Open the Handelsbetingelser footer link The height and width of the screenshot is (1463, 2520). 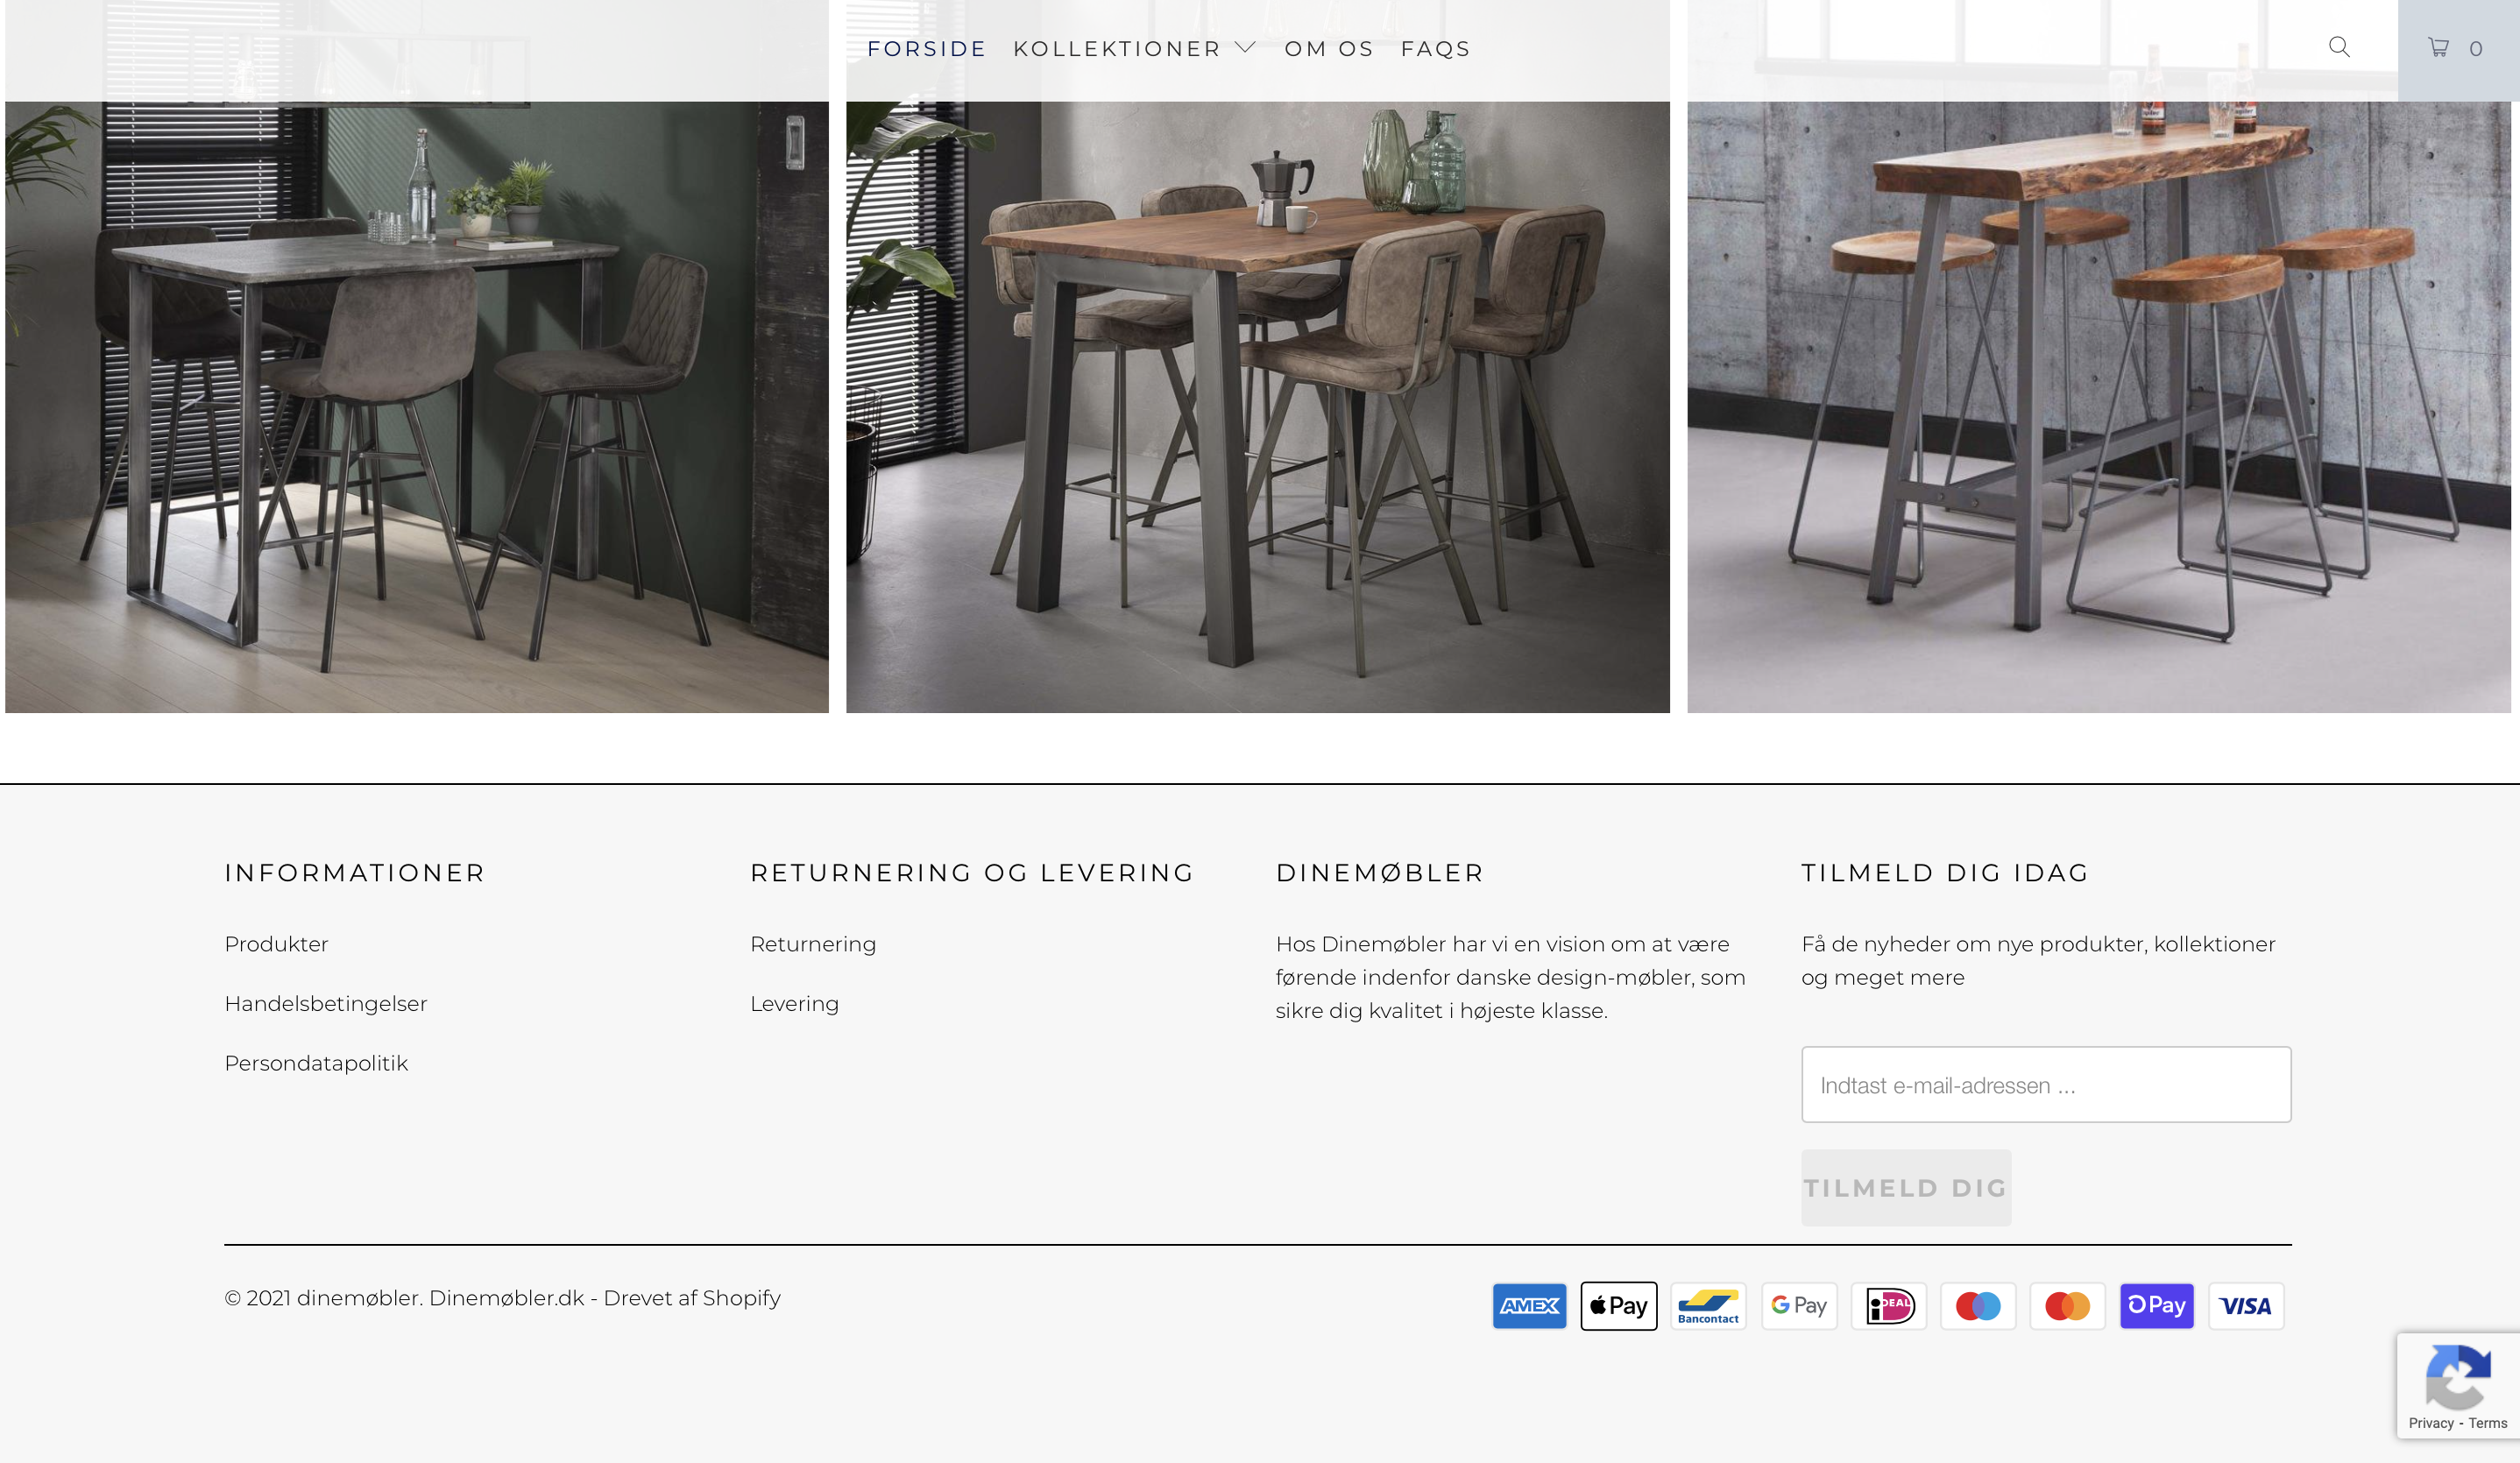point(326,1003)
